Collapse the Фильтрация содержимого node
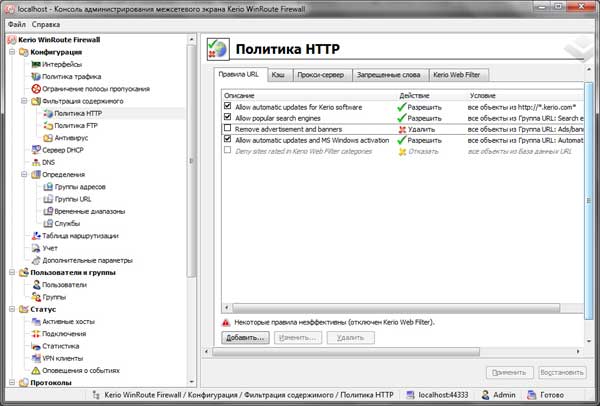 (x=24, y=101)
